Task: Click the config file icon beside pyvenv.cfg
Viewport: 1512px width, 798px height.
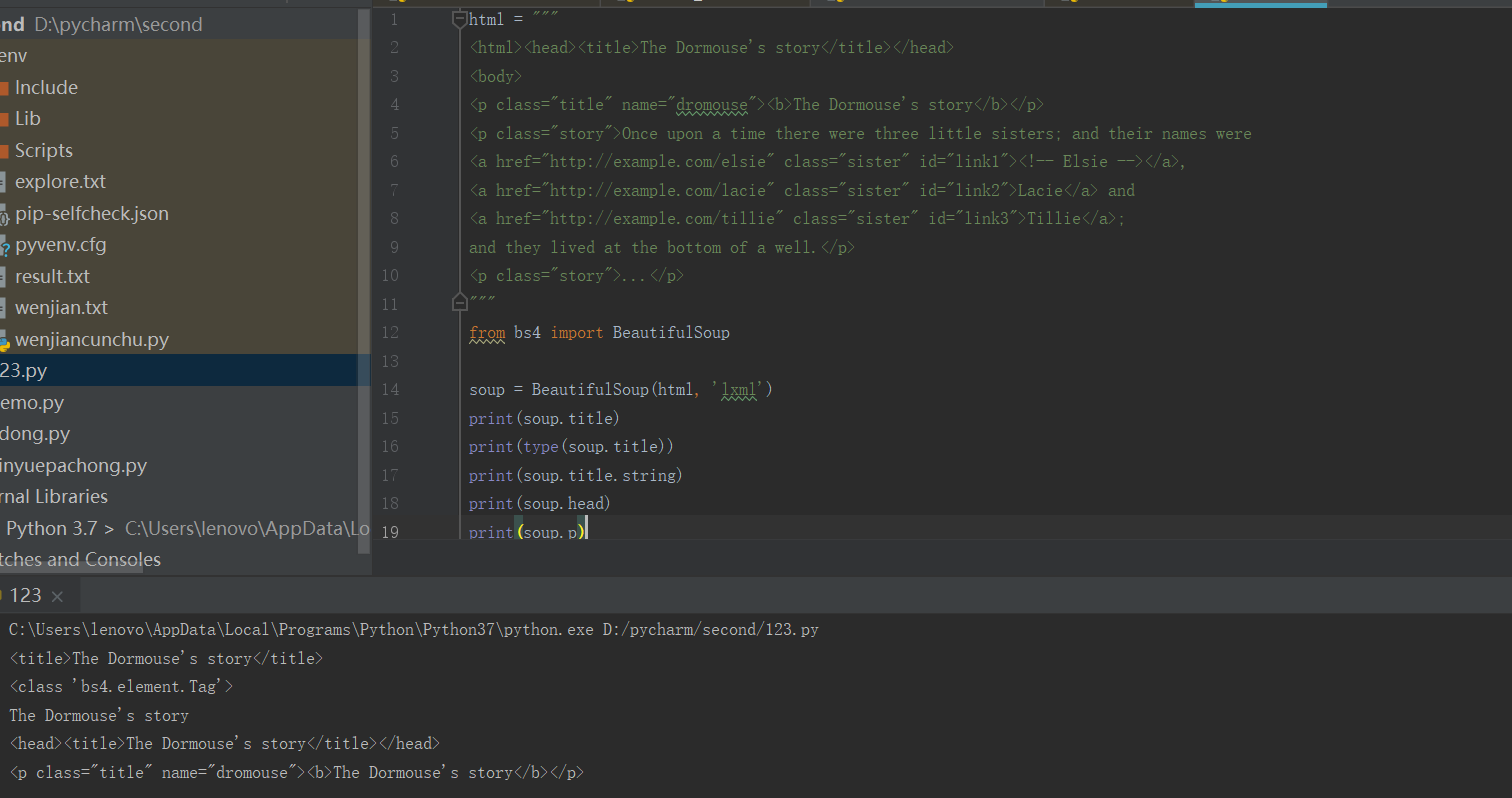Action: point(4,246)
